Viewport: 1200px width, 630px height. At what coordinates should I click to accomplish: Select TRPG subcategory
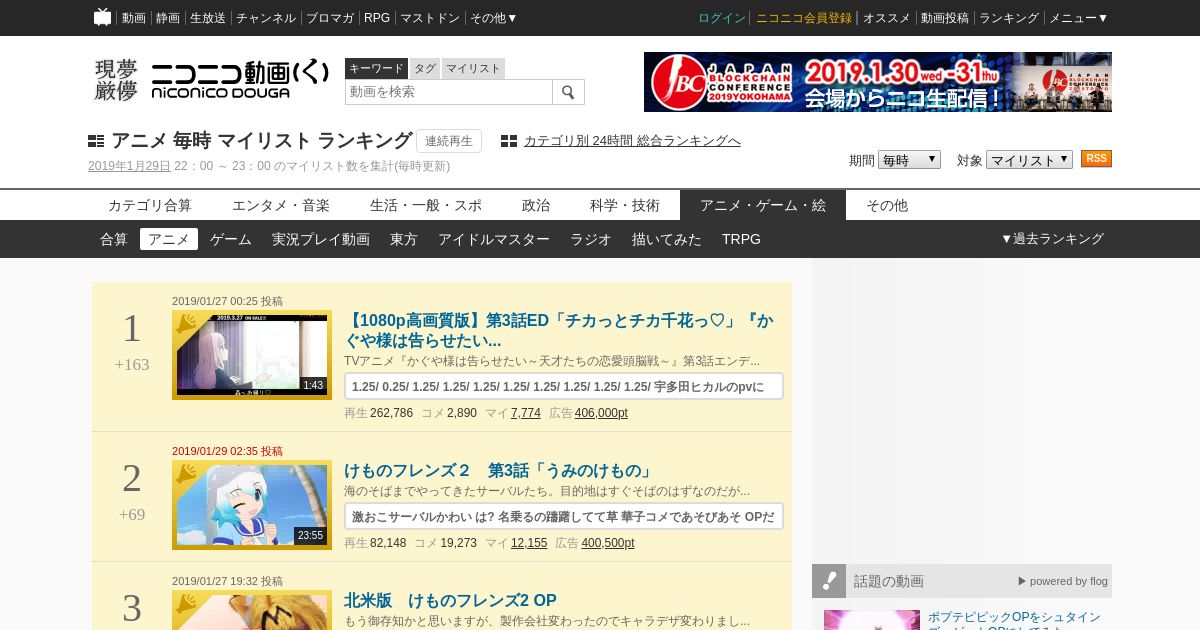(741, 239)
